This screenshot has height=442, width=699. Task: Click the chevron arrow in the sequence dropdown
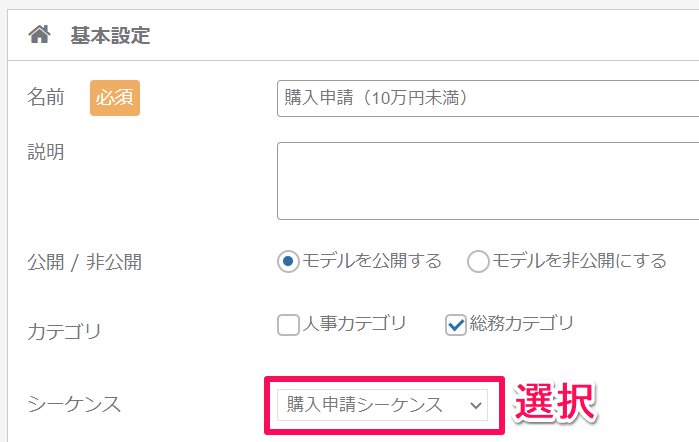pos(476,405)
